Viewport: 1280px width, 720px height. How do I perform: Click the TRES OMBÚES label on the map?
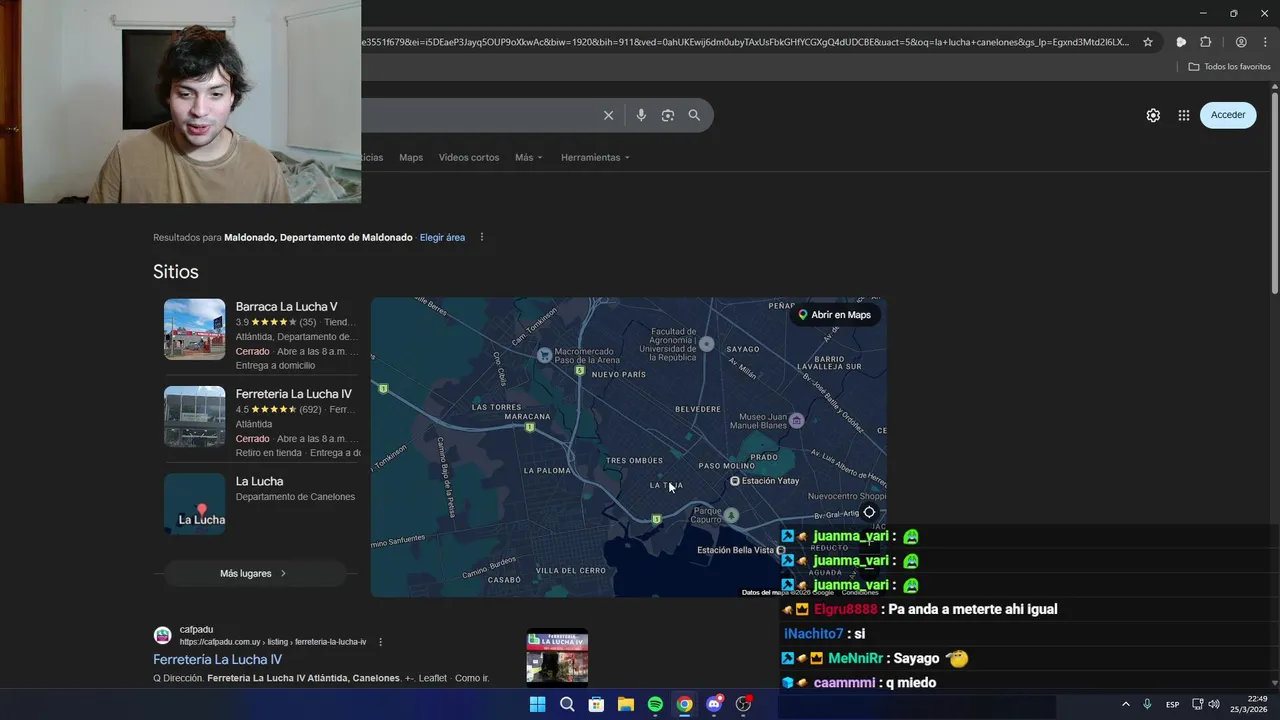634,461
